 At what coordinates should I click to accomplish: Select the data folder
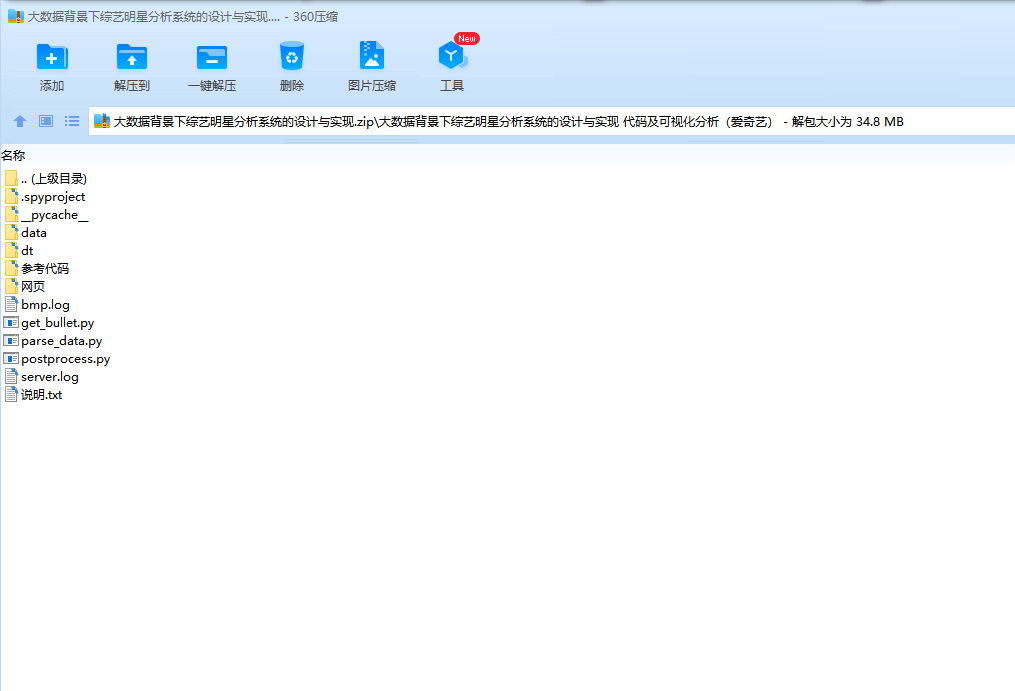[34, 232]
